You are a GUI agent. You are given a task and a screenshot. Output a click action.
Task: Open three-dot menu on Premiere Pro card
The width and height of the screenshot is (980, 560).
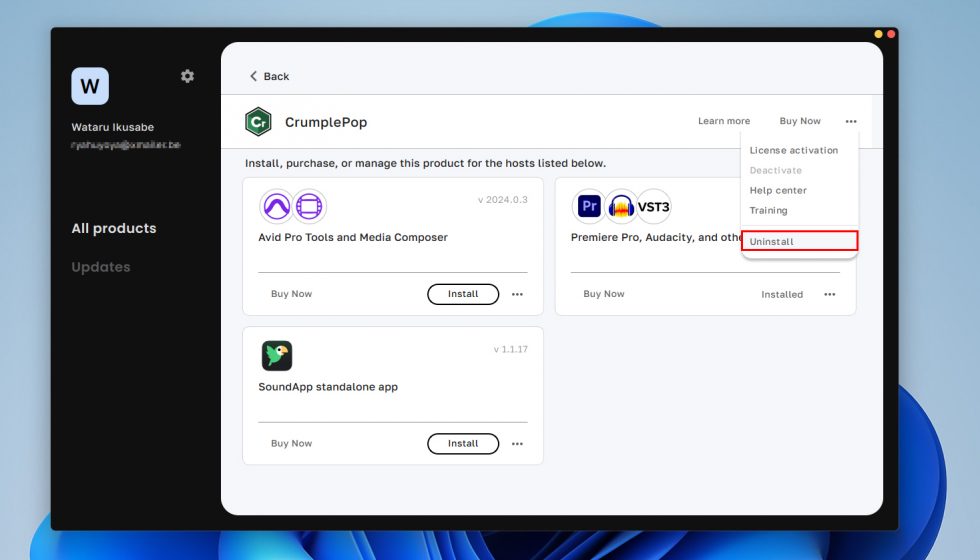click(x=830, y=294)
